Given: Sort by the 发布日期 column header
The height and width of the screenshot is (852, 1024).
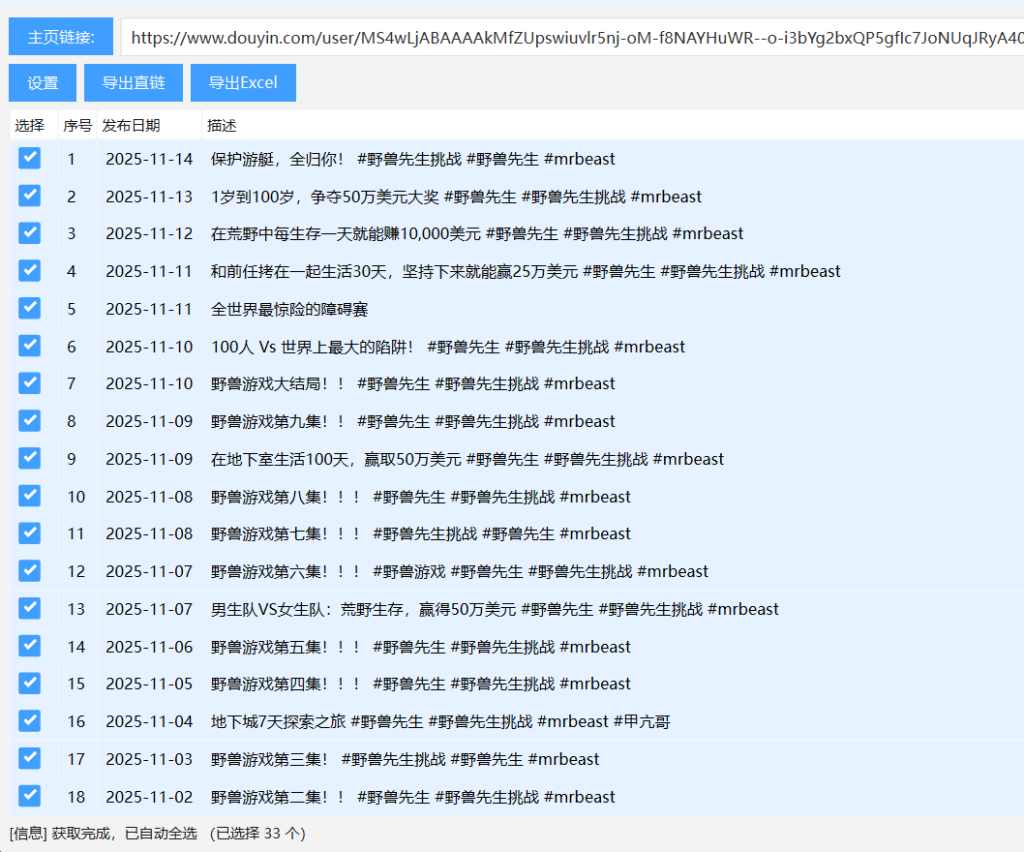Looking at the screenshot, I should coord(130,126).
